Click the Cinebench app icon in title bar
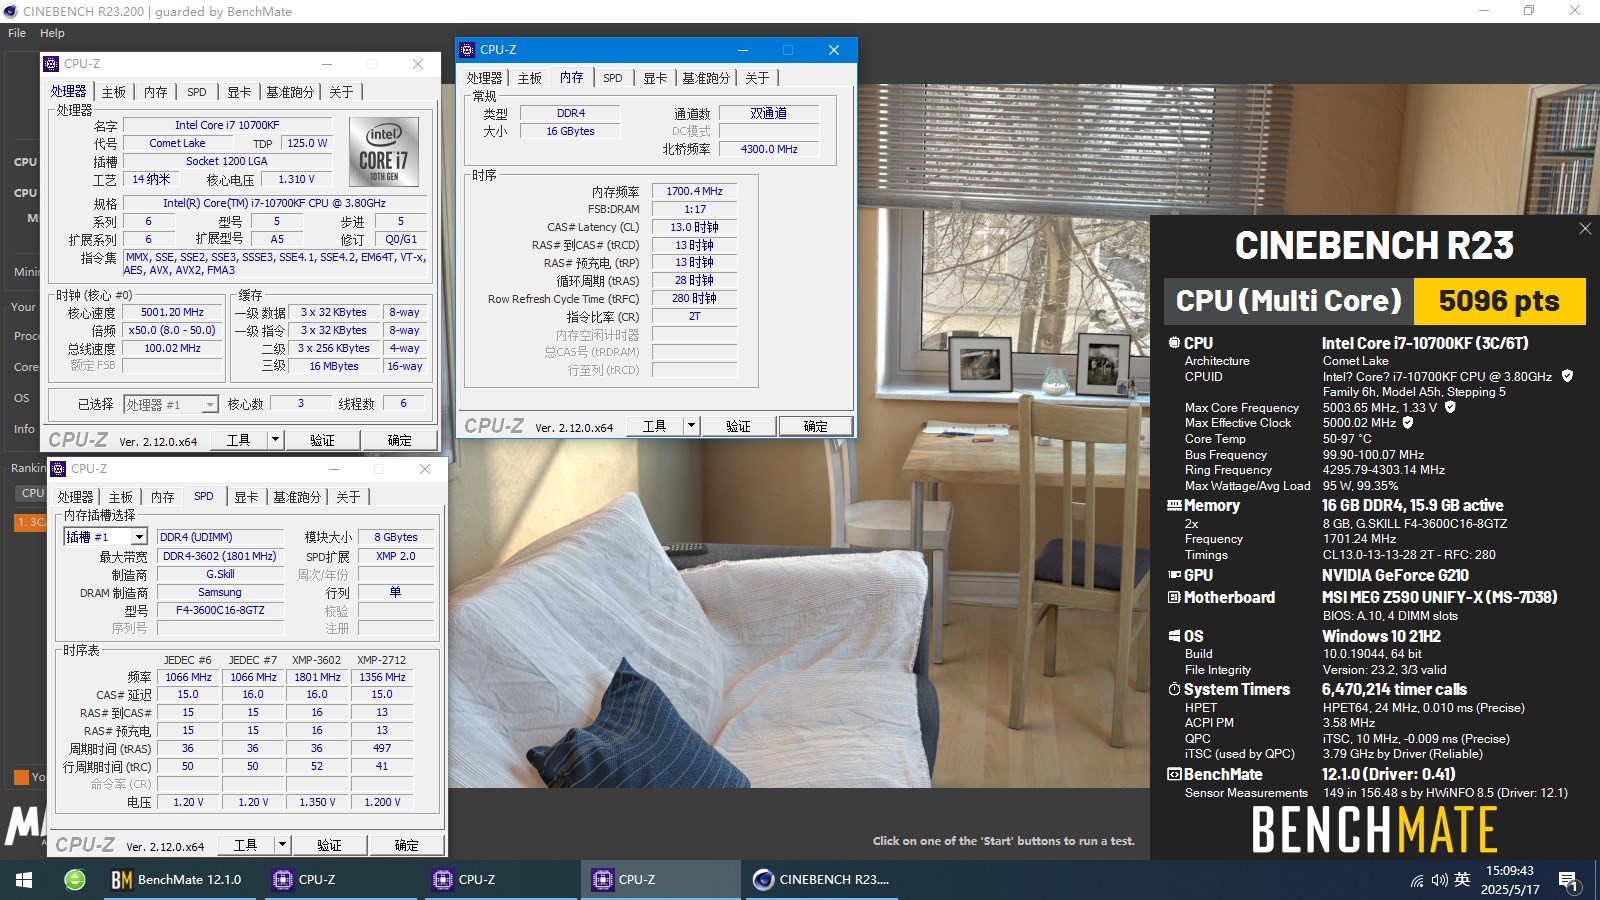Image resolution: width=1600 pixels, height=900 pixels. pyautogui.click(x=11, y=11)
